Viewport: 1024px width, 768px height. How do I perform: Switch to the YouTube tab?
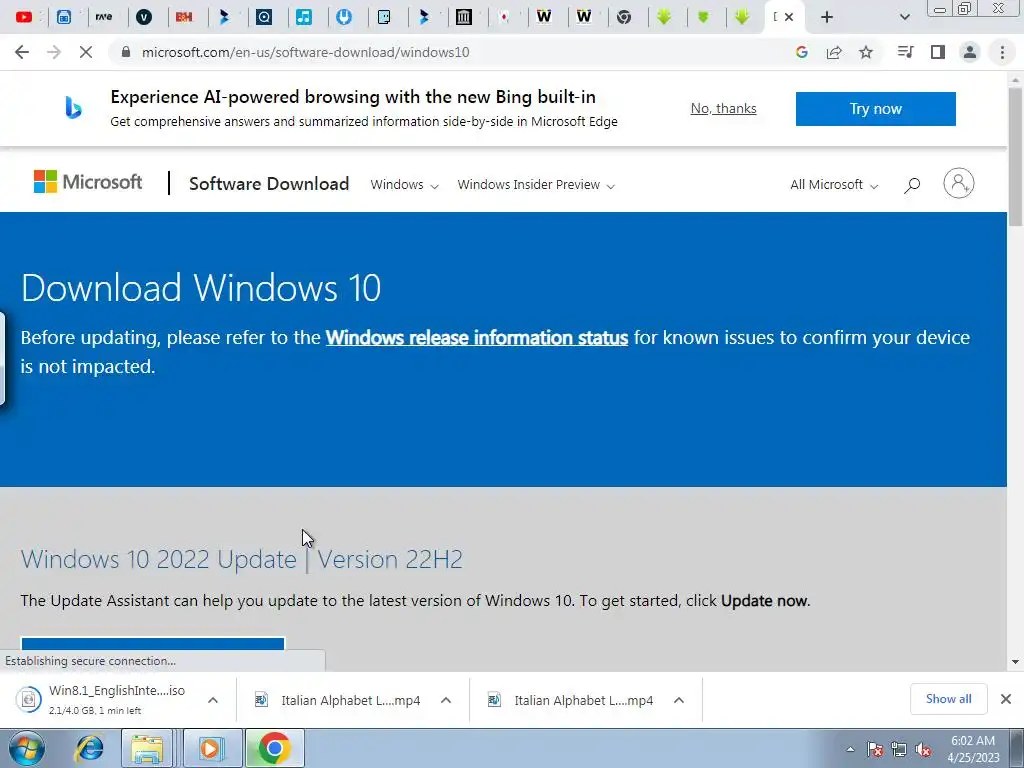pyautogui.click(x=24, y=17)
